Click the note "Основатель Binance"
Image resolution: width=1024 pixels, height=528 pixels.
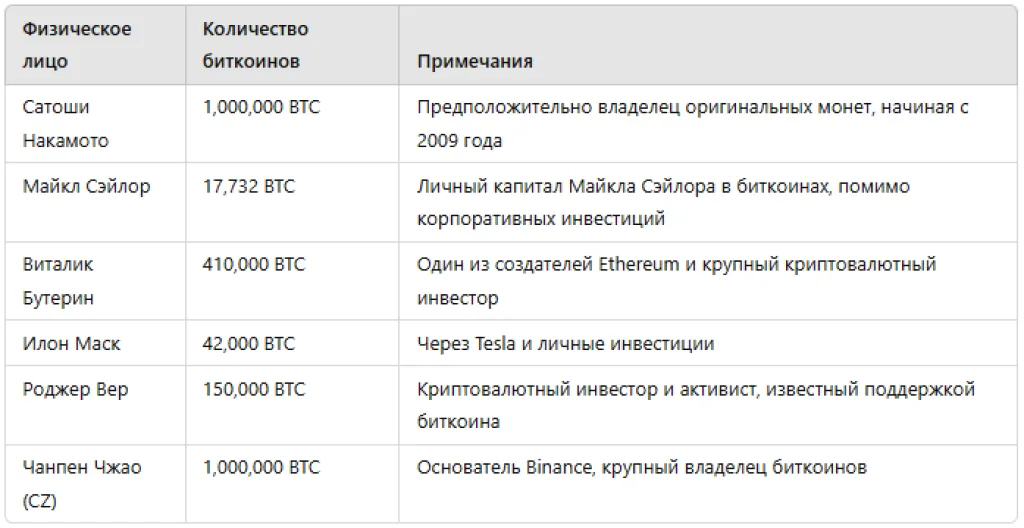642,468
